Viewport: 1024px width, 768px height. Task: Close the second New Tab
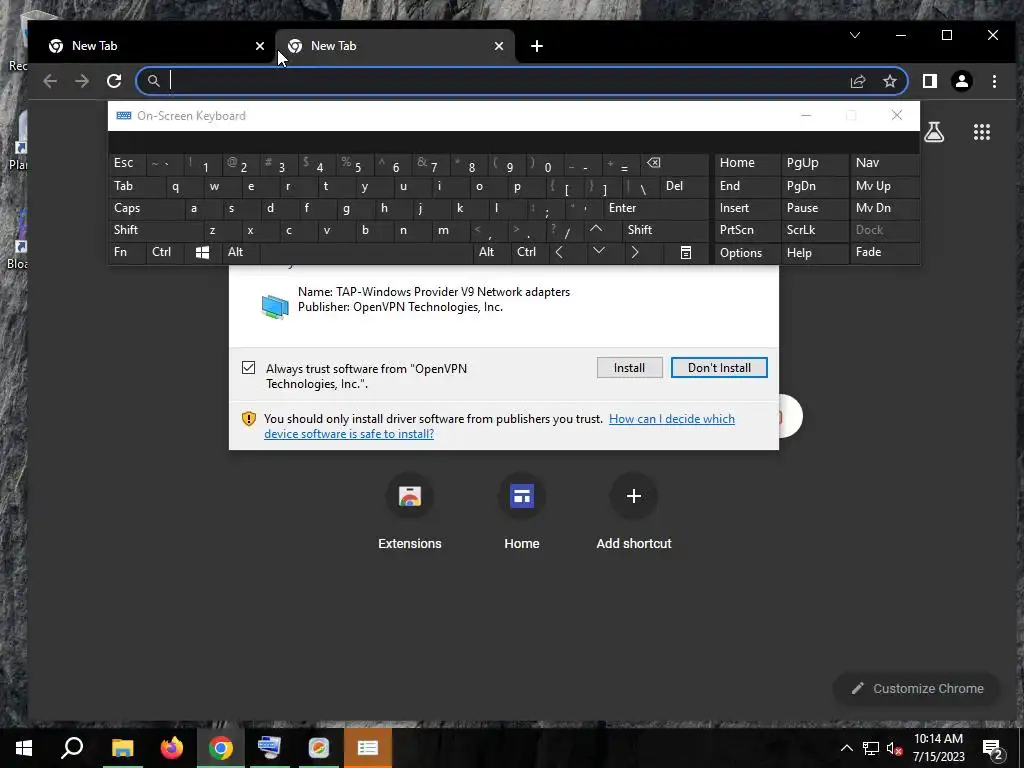499,46
